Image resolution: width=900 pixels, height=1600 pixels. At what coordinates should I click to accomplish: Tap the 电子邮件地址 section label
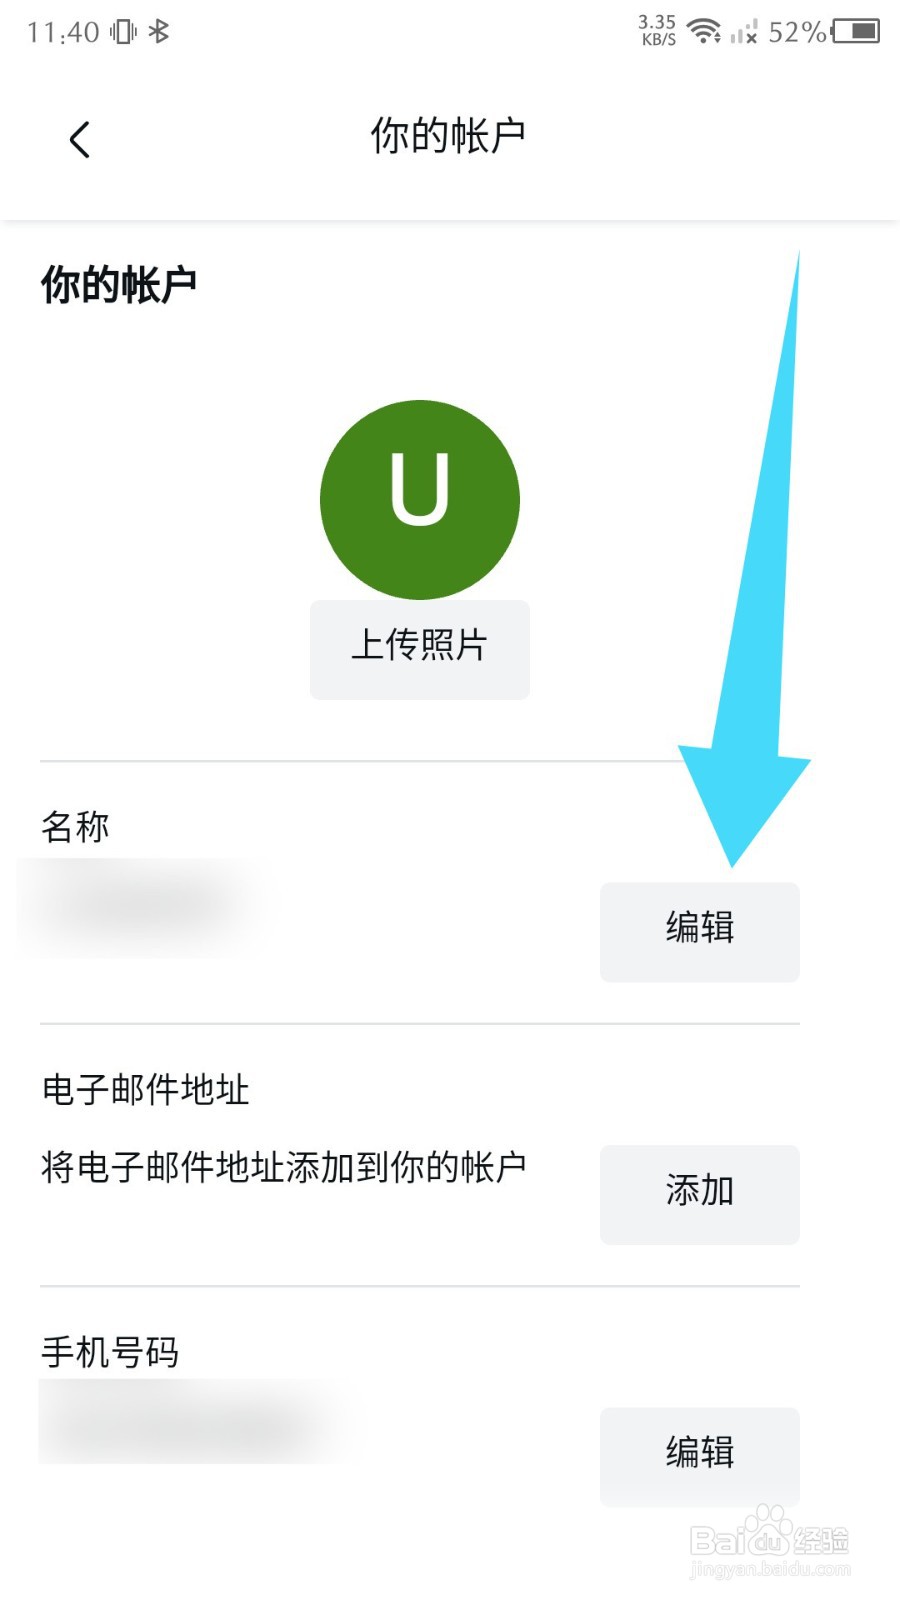(x=145, y=1089)
